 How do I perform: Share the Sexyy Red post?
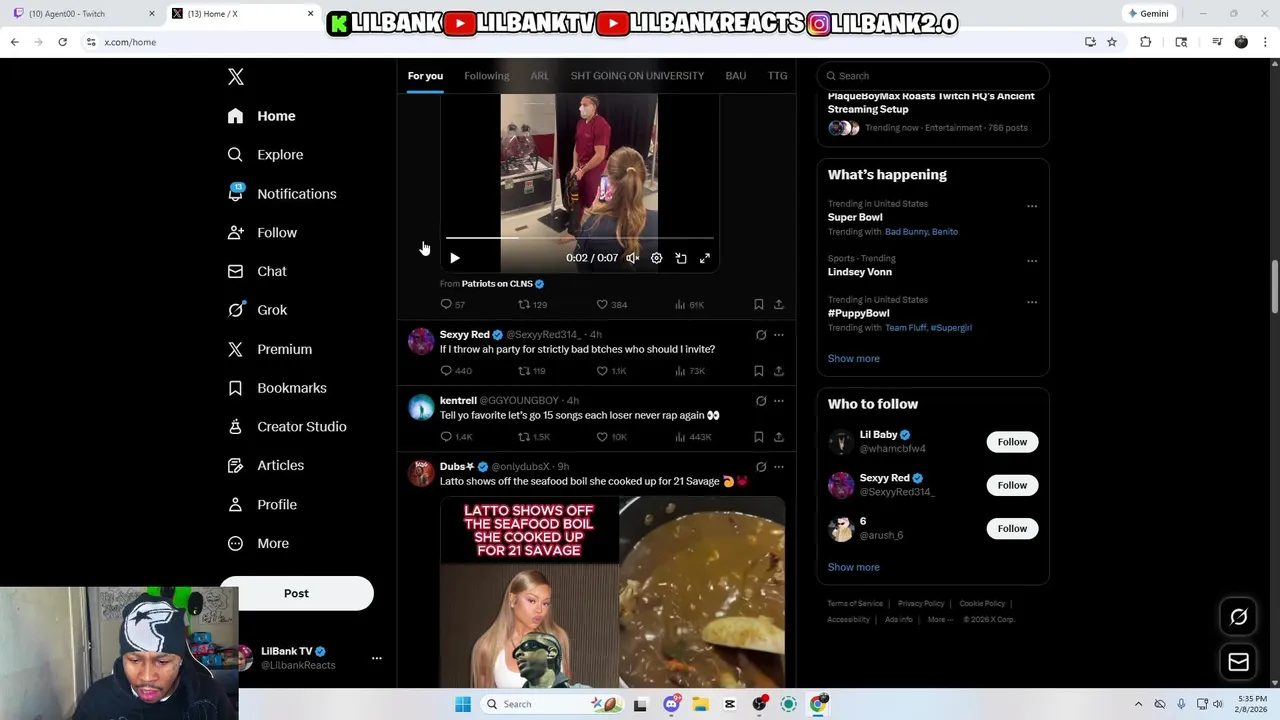click(x=779, y=371)
